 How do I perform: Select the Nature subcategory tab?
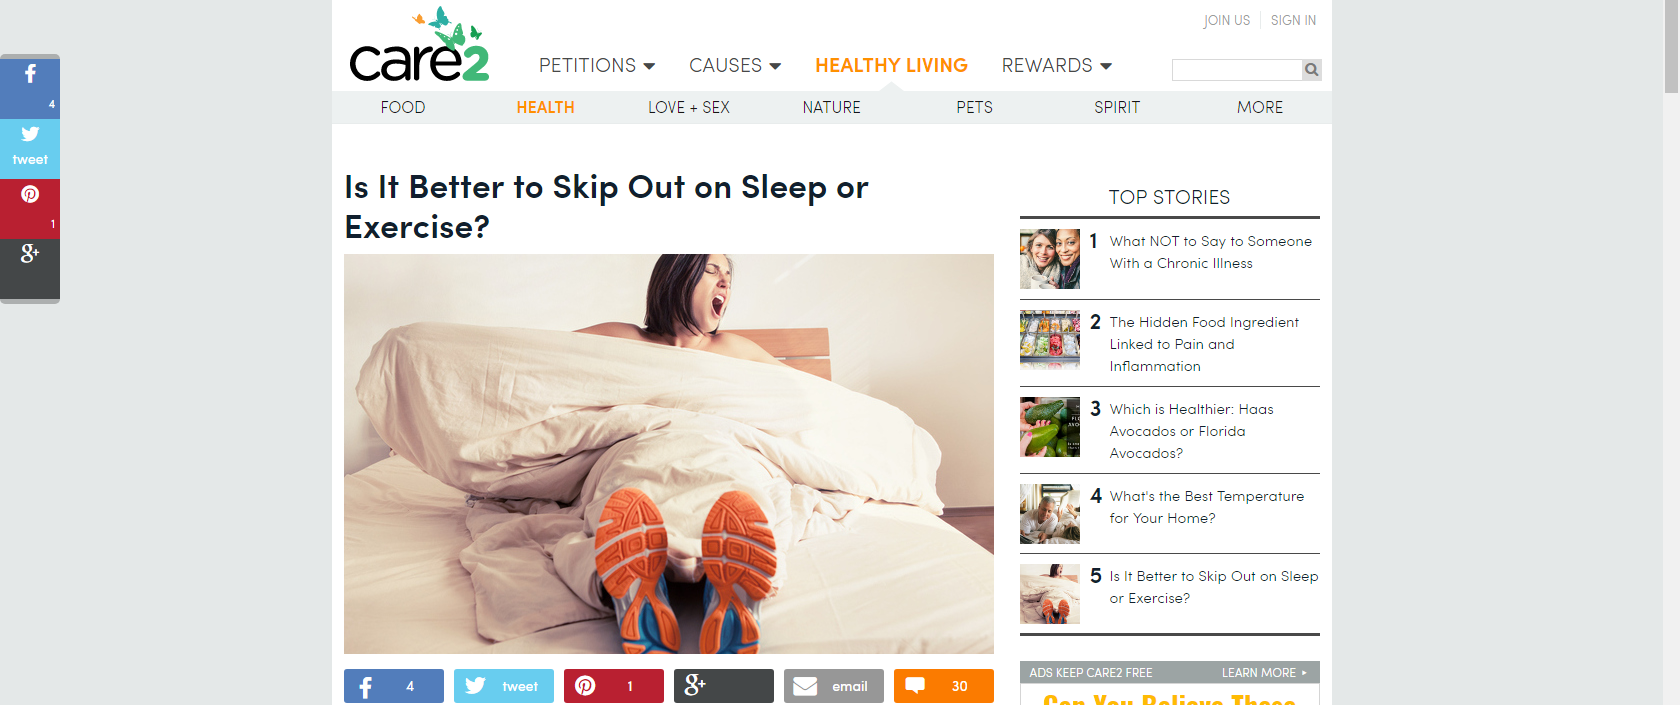coord(831,107)
